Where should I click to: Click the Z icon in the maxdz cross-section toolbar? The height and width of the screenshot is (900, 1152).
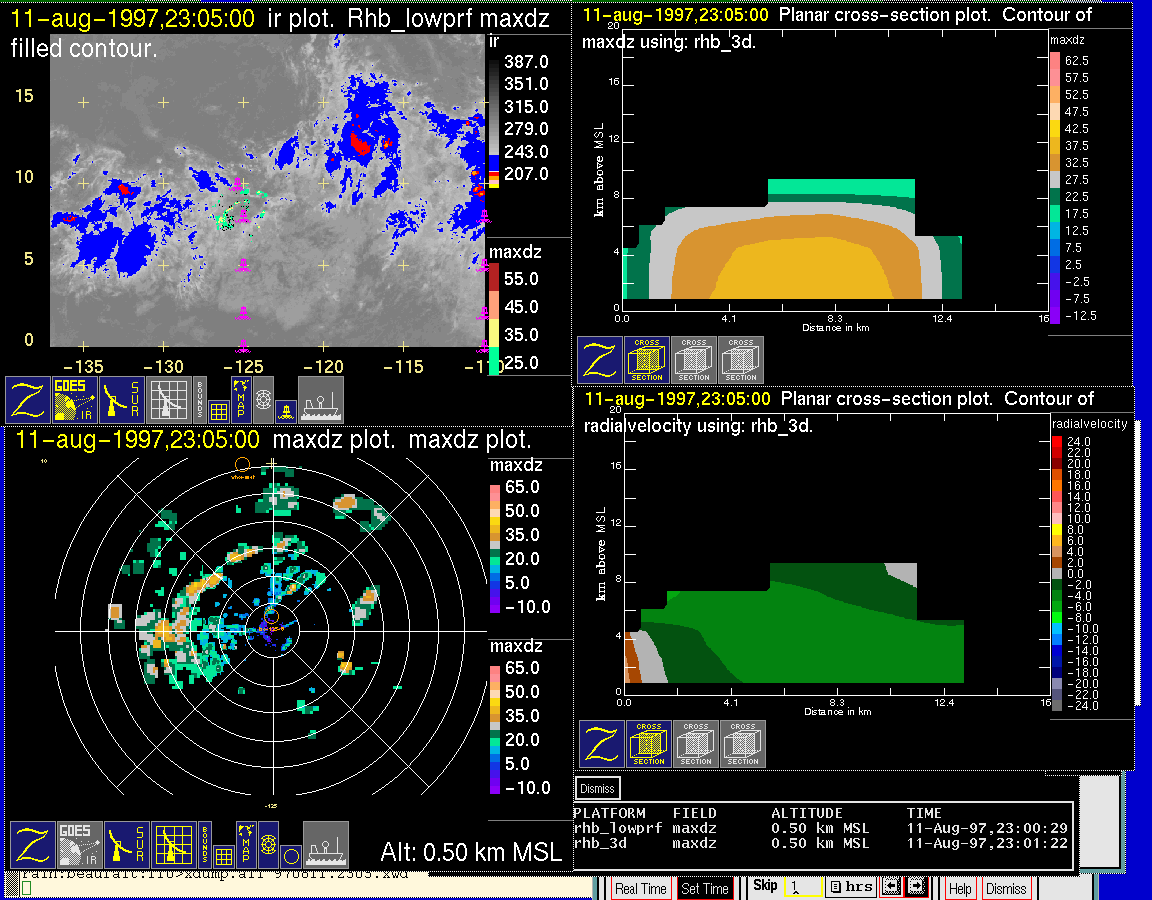tap(600, 360)
